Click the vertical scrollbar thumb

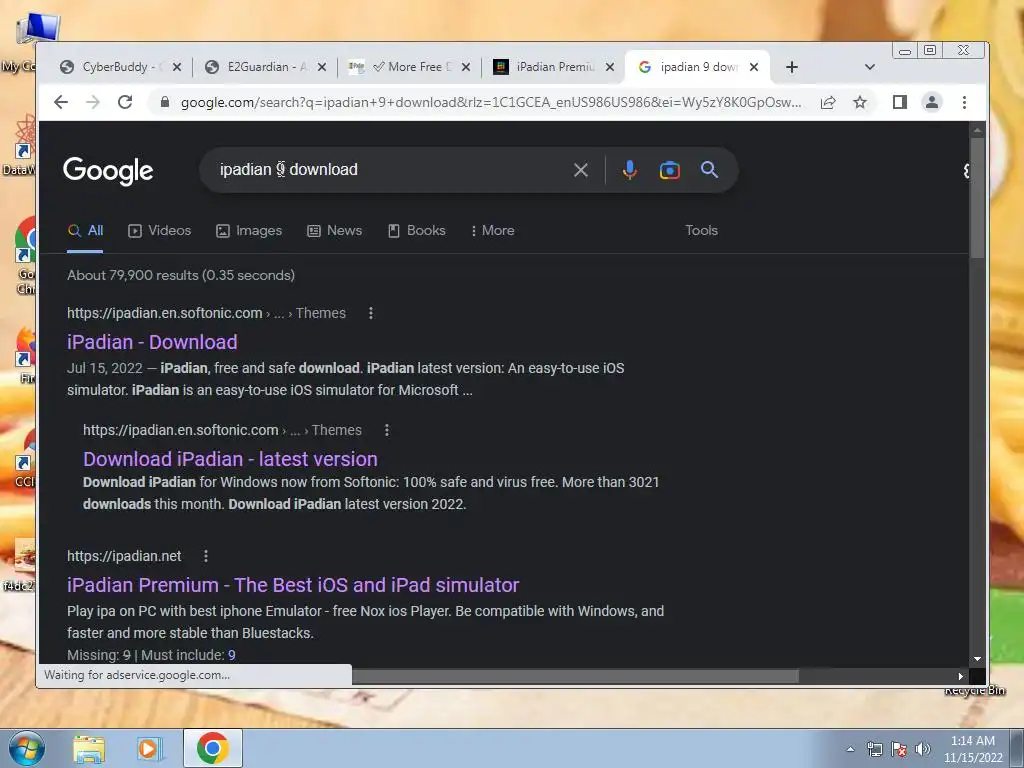coord(977,199)
